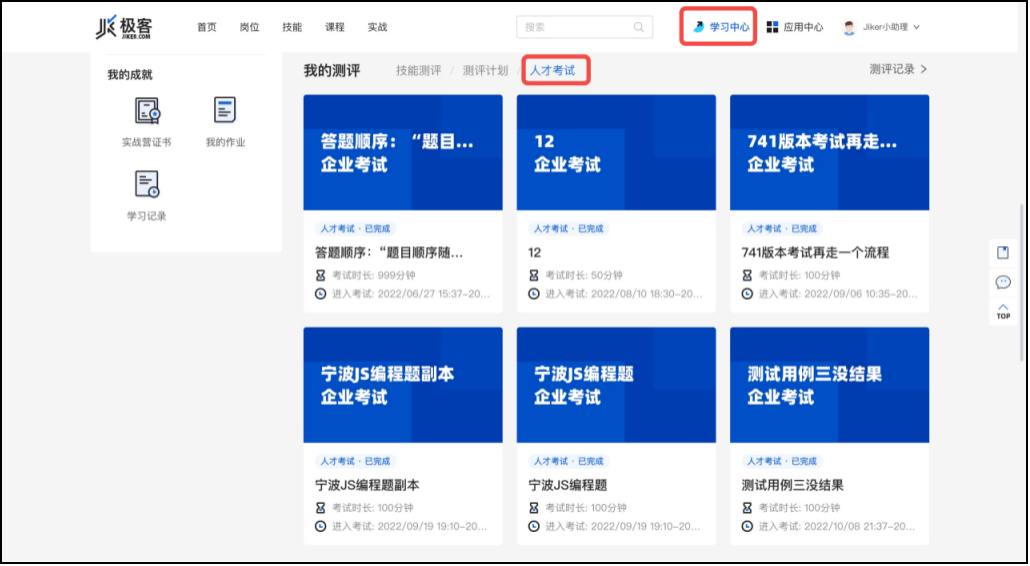Click hourglass icon on the 12 exam card
This screenshot has height=566, width=1030.
(535, 275)
